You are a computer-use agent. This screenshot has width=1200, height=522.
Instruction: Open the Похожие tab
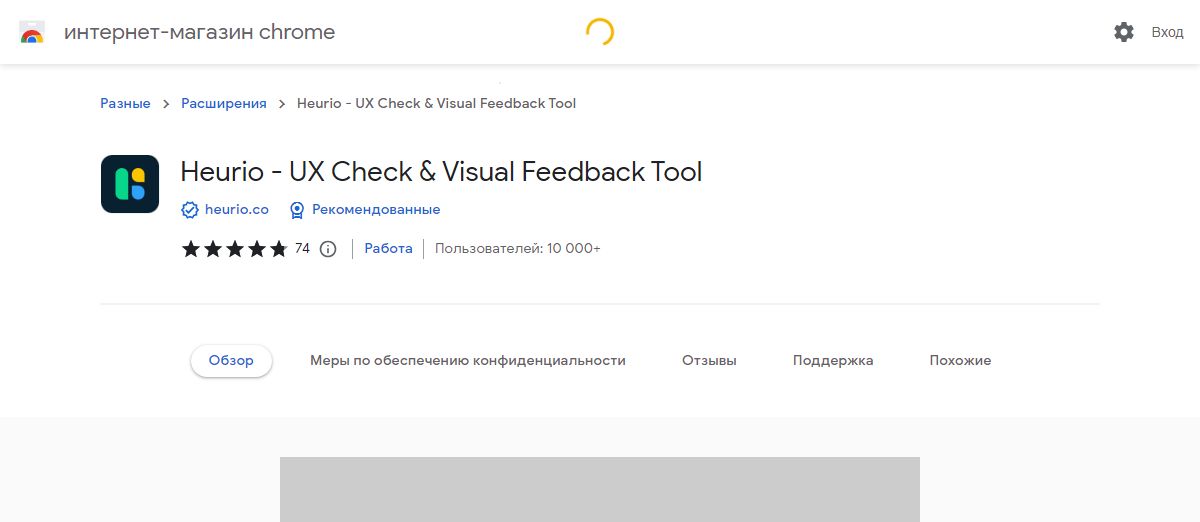[x=960, y=360]
